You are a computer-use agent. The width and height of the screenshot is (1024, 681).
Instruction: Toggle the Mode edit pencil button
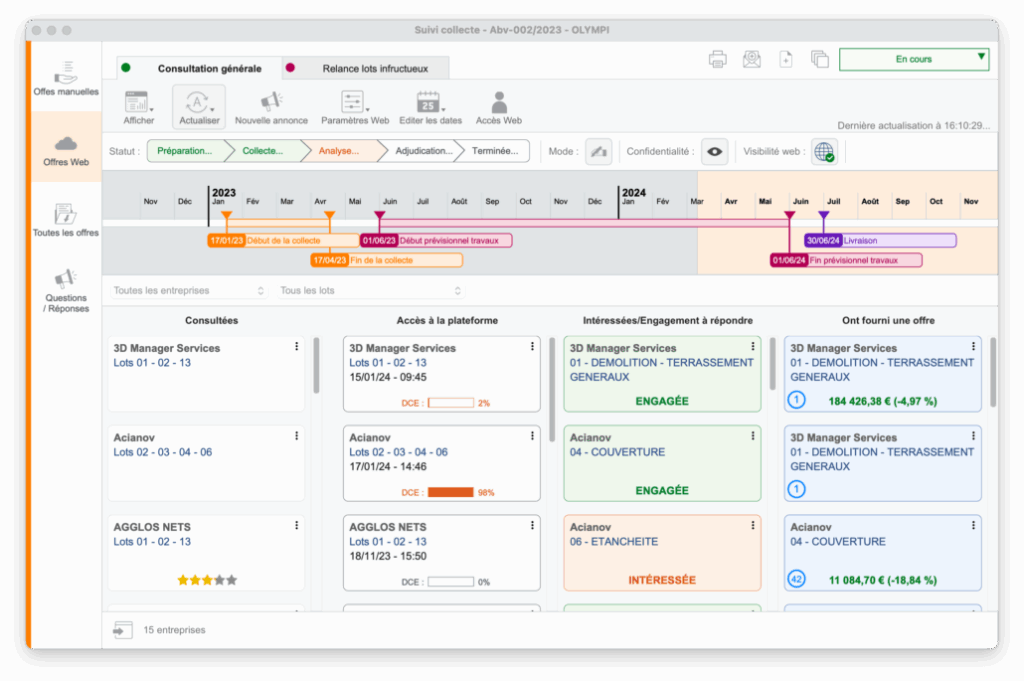pyautogui.click(x=598, y=152)
